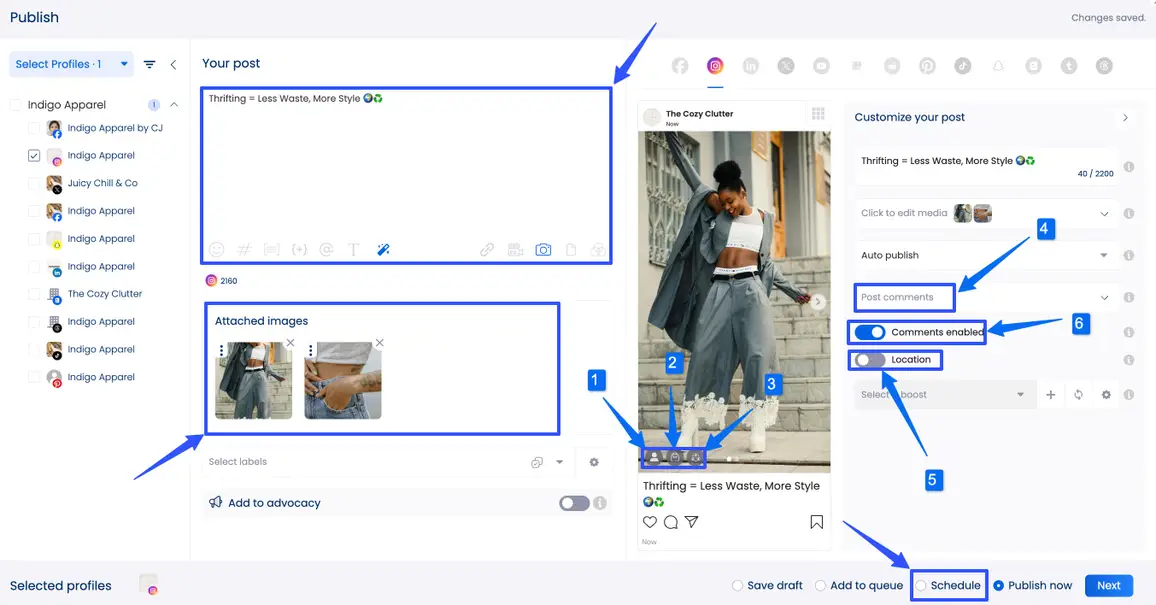Insert a link using the chain icon
This screenshot has height=605, width=1156.
click(x=487, y=250)
